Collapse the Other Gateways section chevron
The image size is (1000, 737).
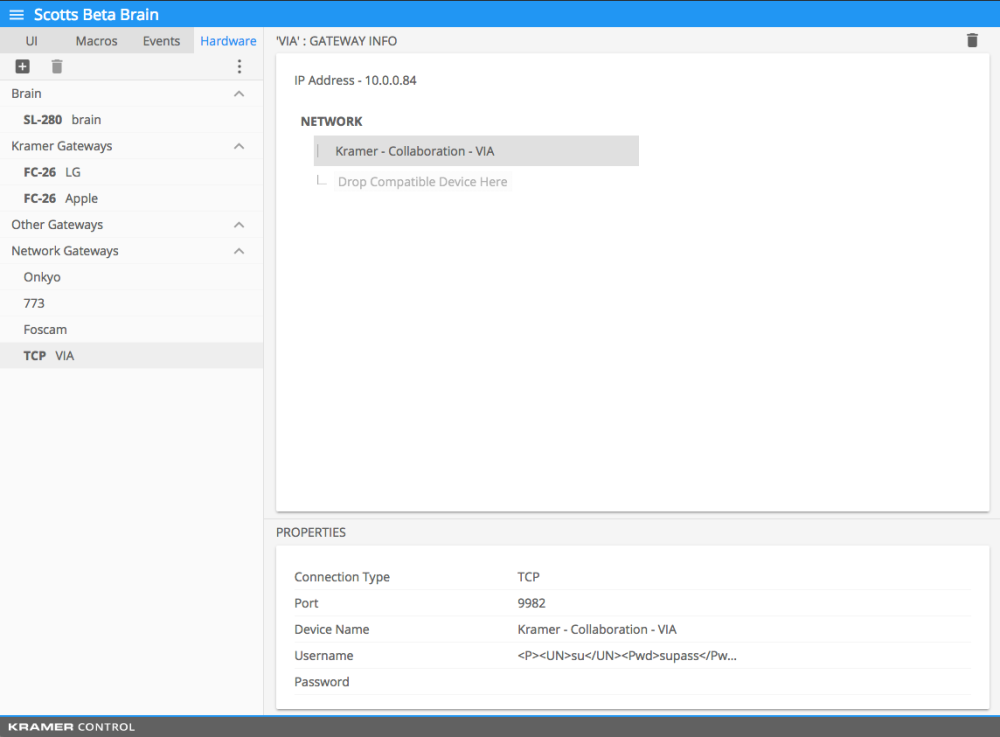point(239,224)
